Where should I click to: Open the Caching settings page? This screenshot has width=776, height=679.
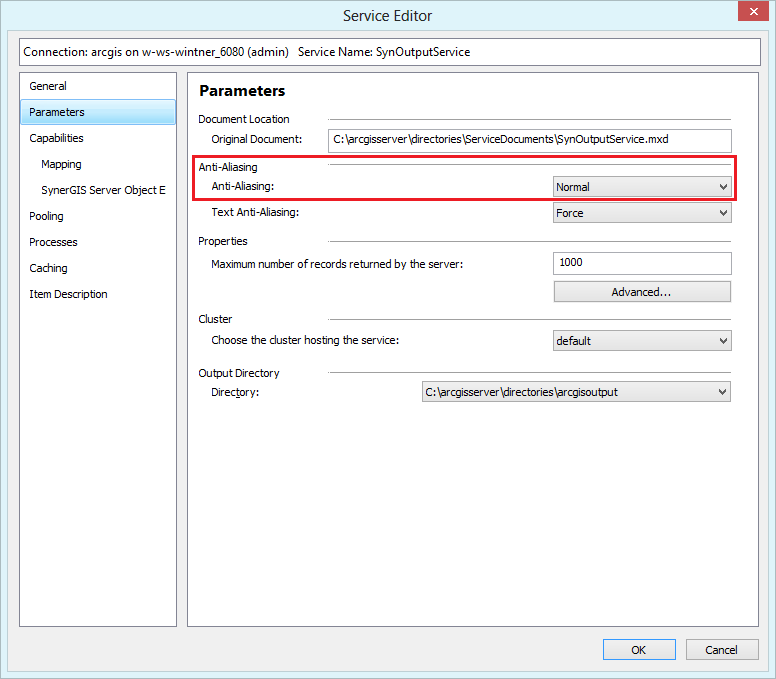click(x=48, y=268)
